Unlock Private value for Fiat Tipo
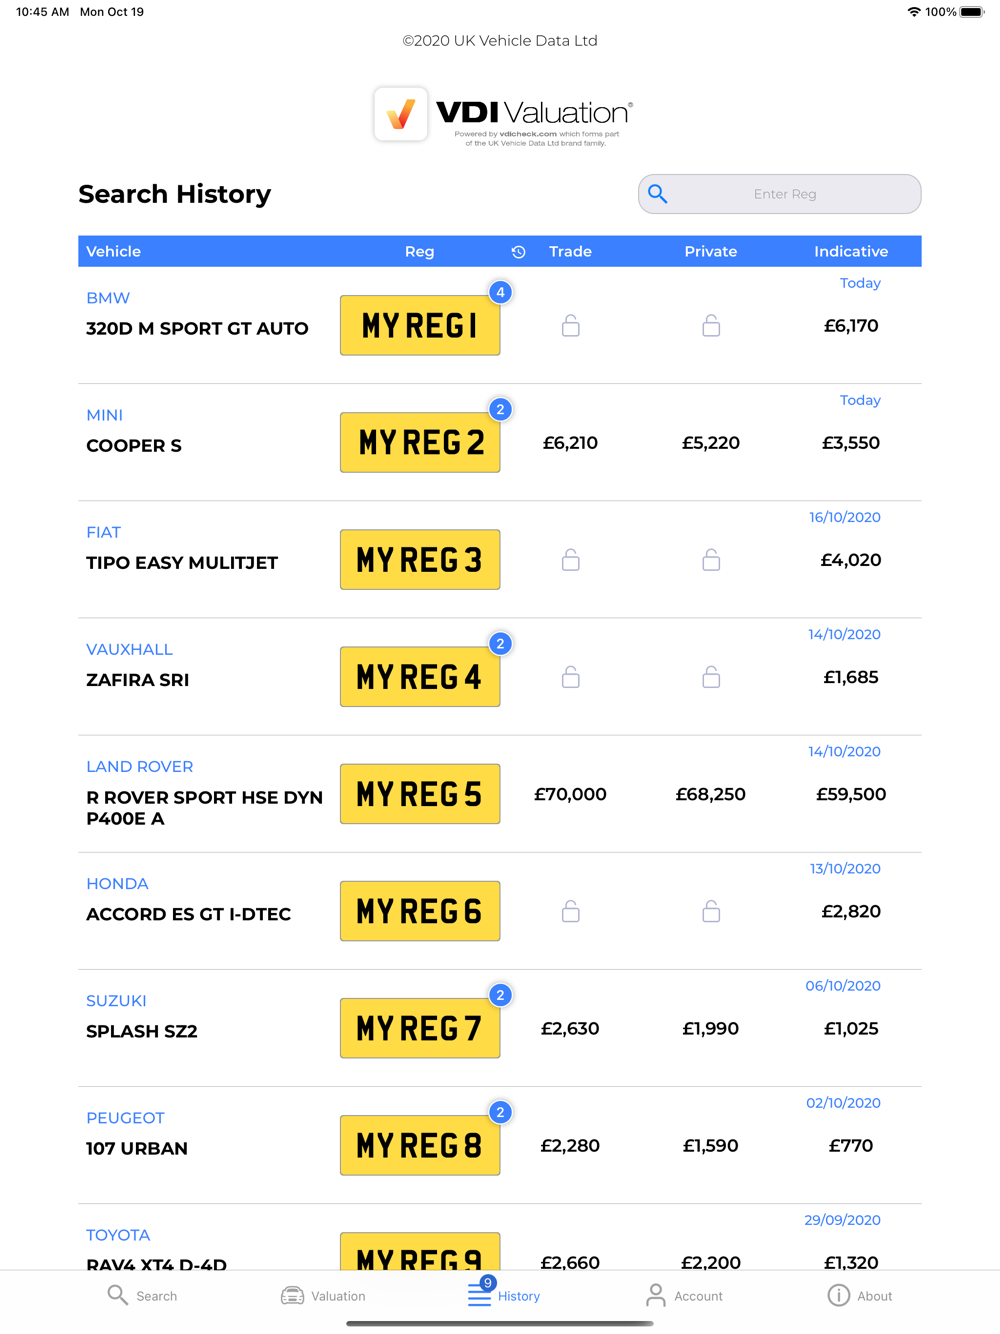Viewport: 1000px width, 1334px height. [711, 559]
